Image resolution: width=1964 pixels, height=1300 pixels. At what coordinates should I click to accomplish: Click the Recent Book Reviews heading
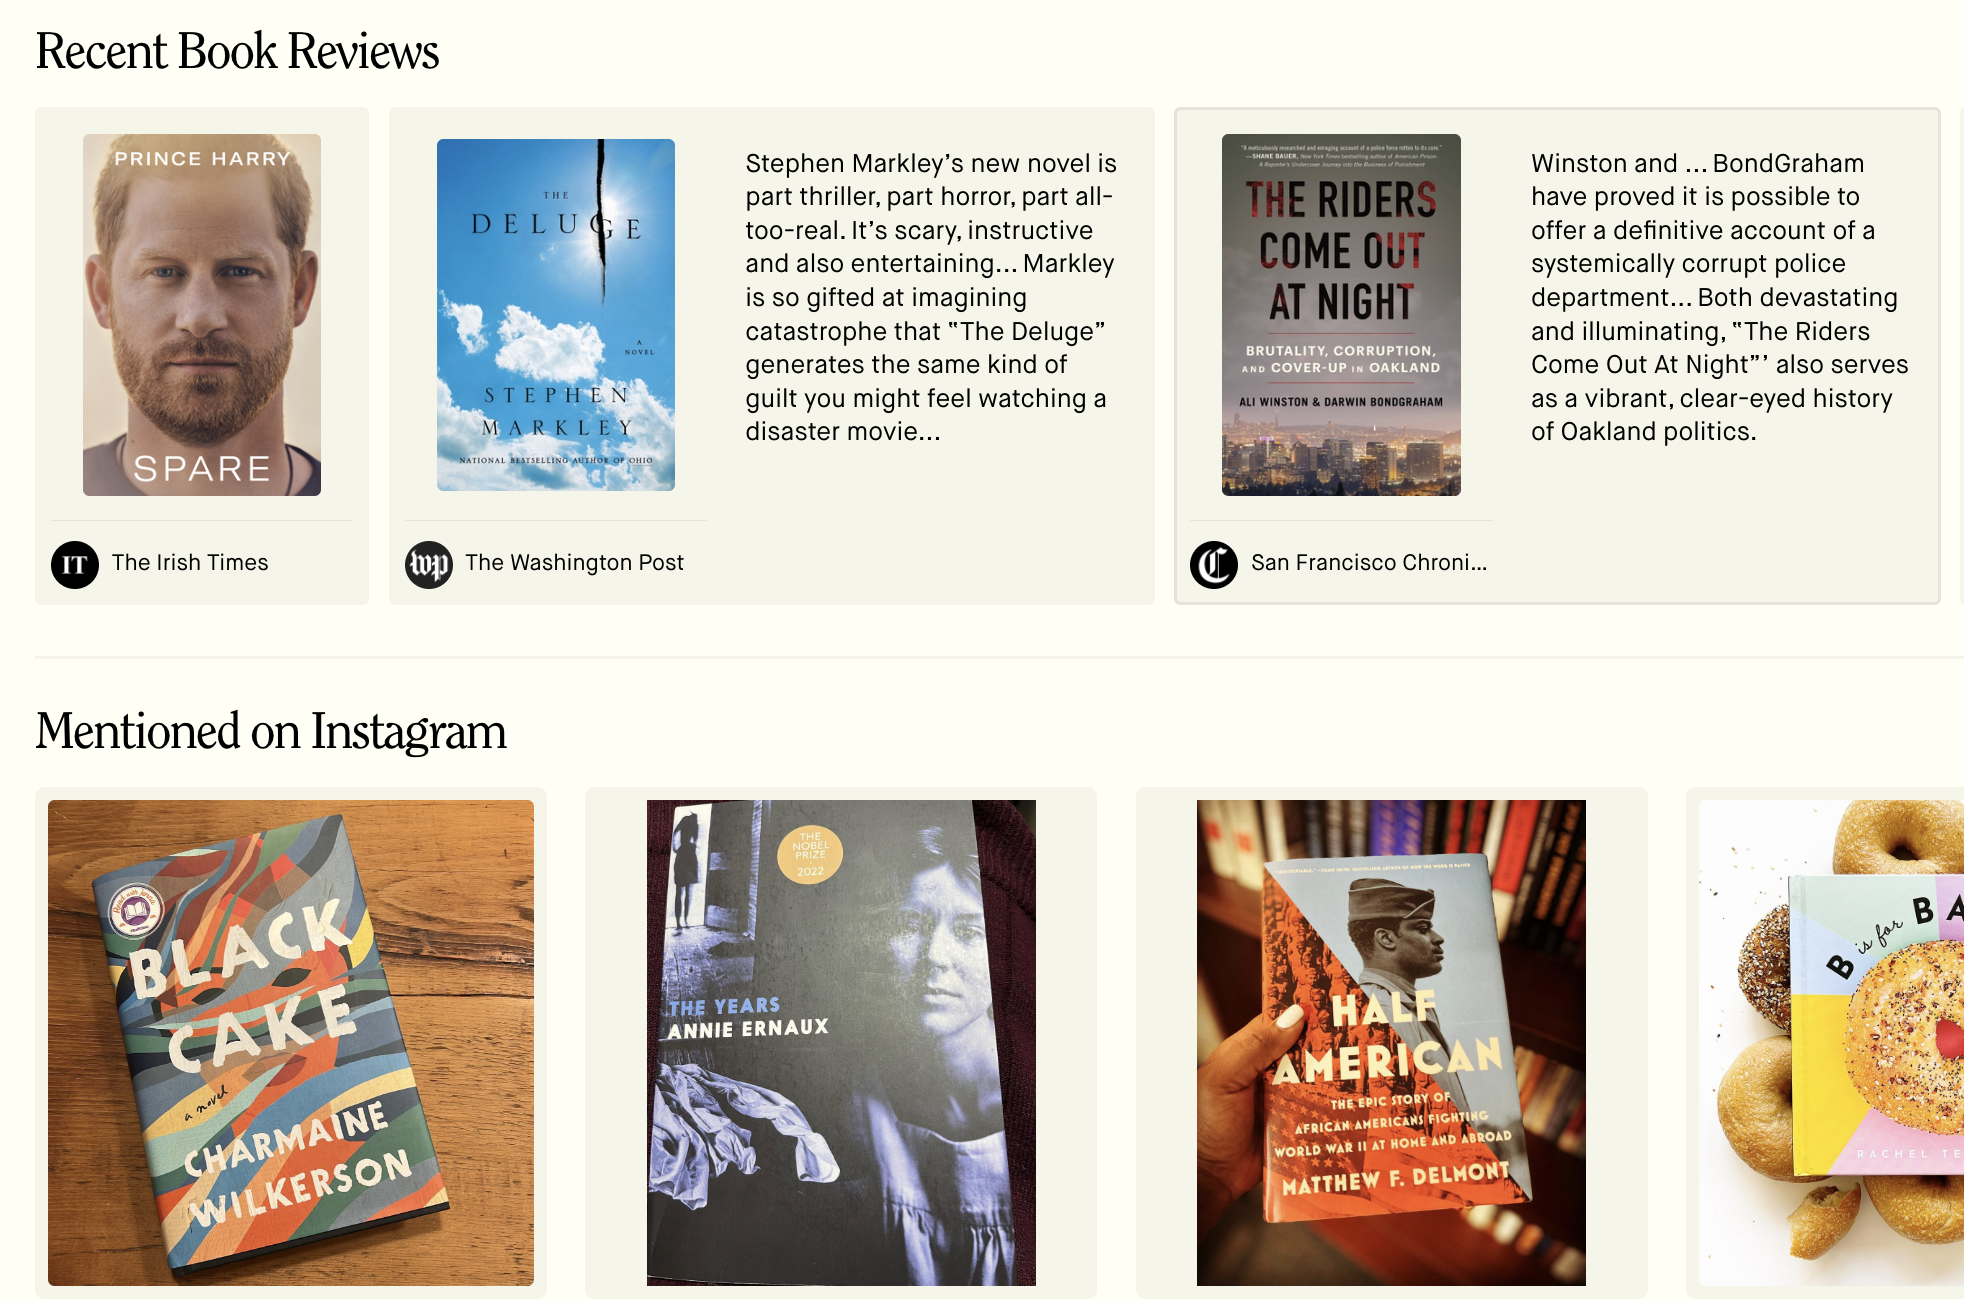237,52
